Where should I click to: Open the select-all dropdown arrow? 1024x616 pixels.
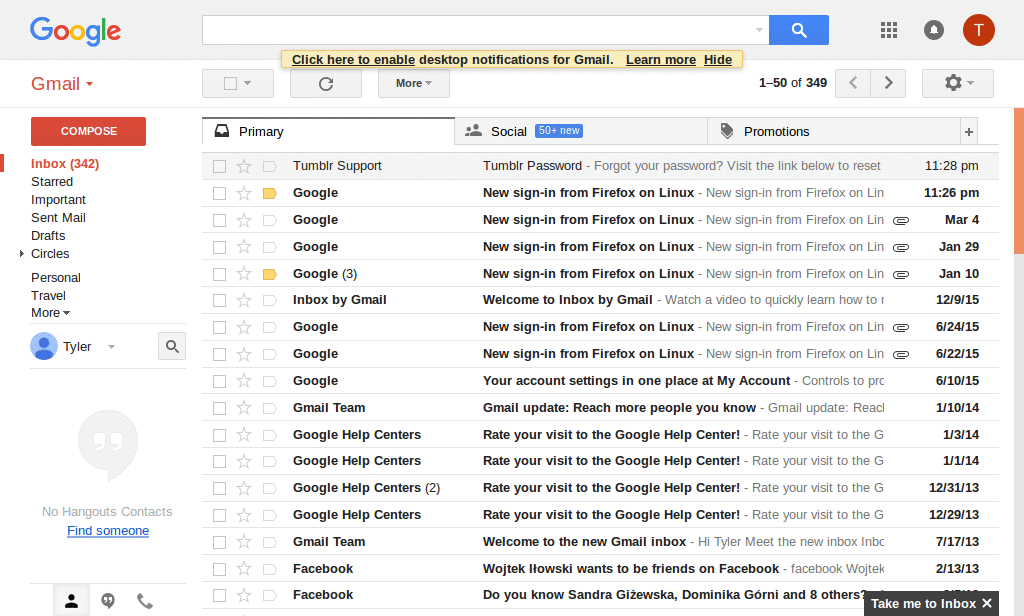point(248,84)
